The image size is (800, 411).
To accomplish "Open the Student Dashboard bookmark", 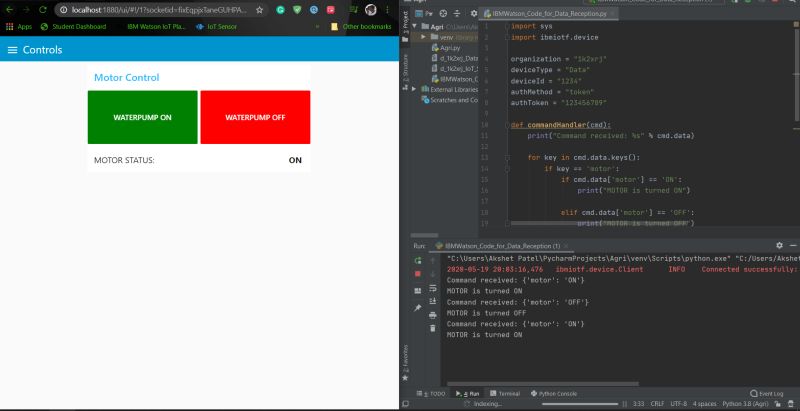I will pos(74,27).
